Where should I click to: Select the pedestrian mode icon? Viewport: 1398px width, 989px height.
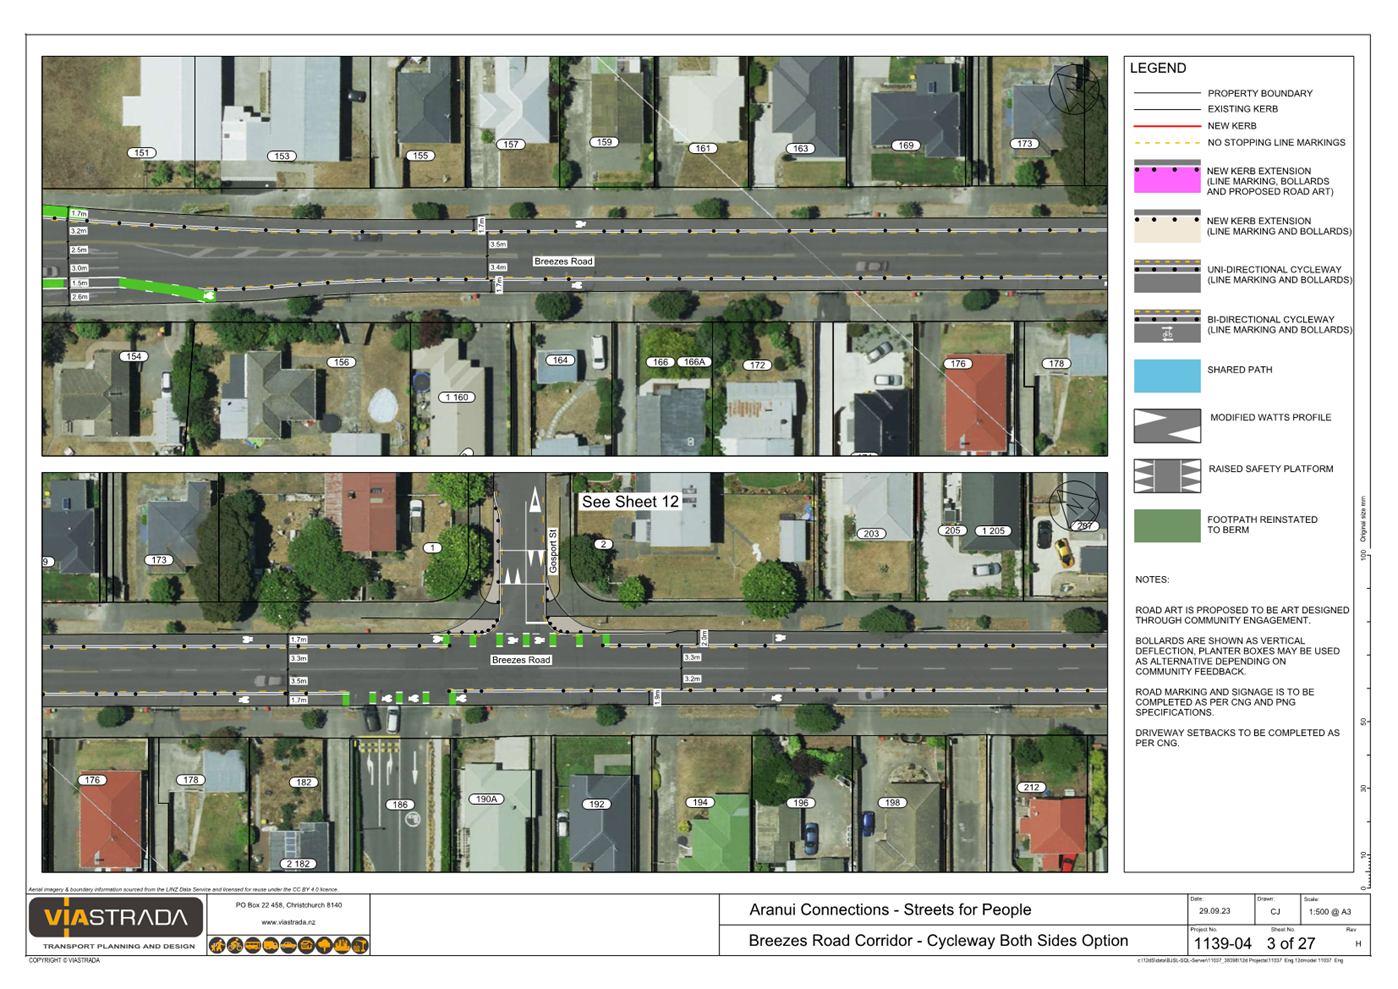217,945
